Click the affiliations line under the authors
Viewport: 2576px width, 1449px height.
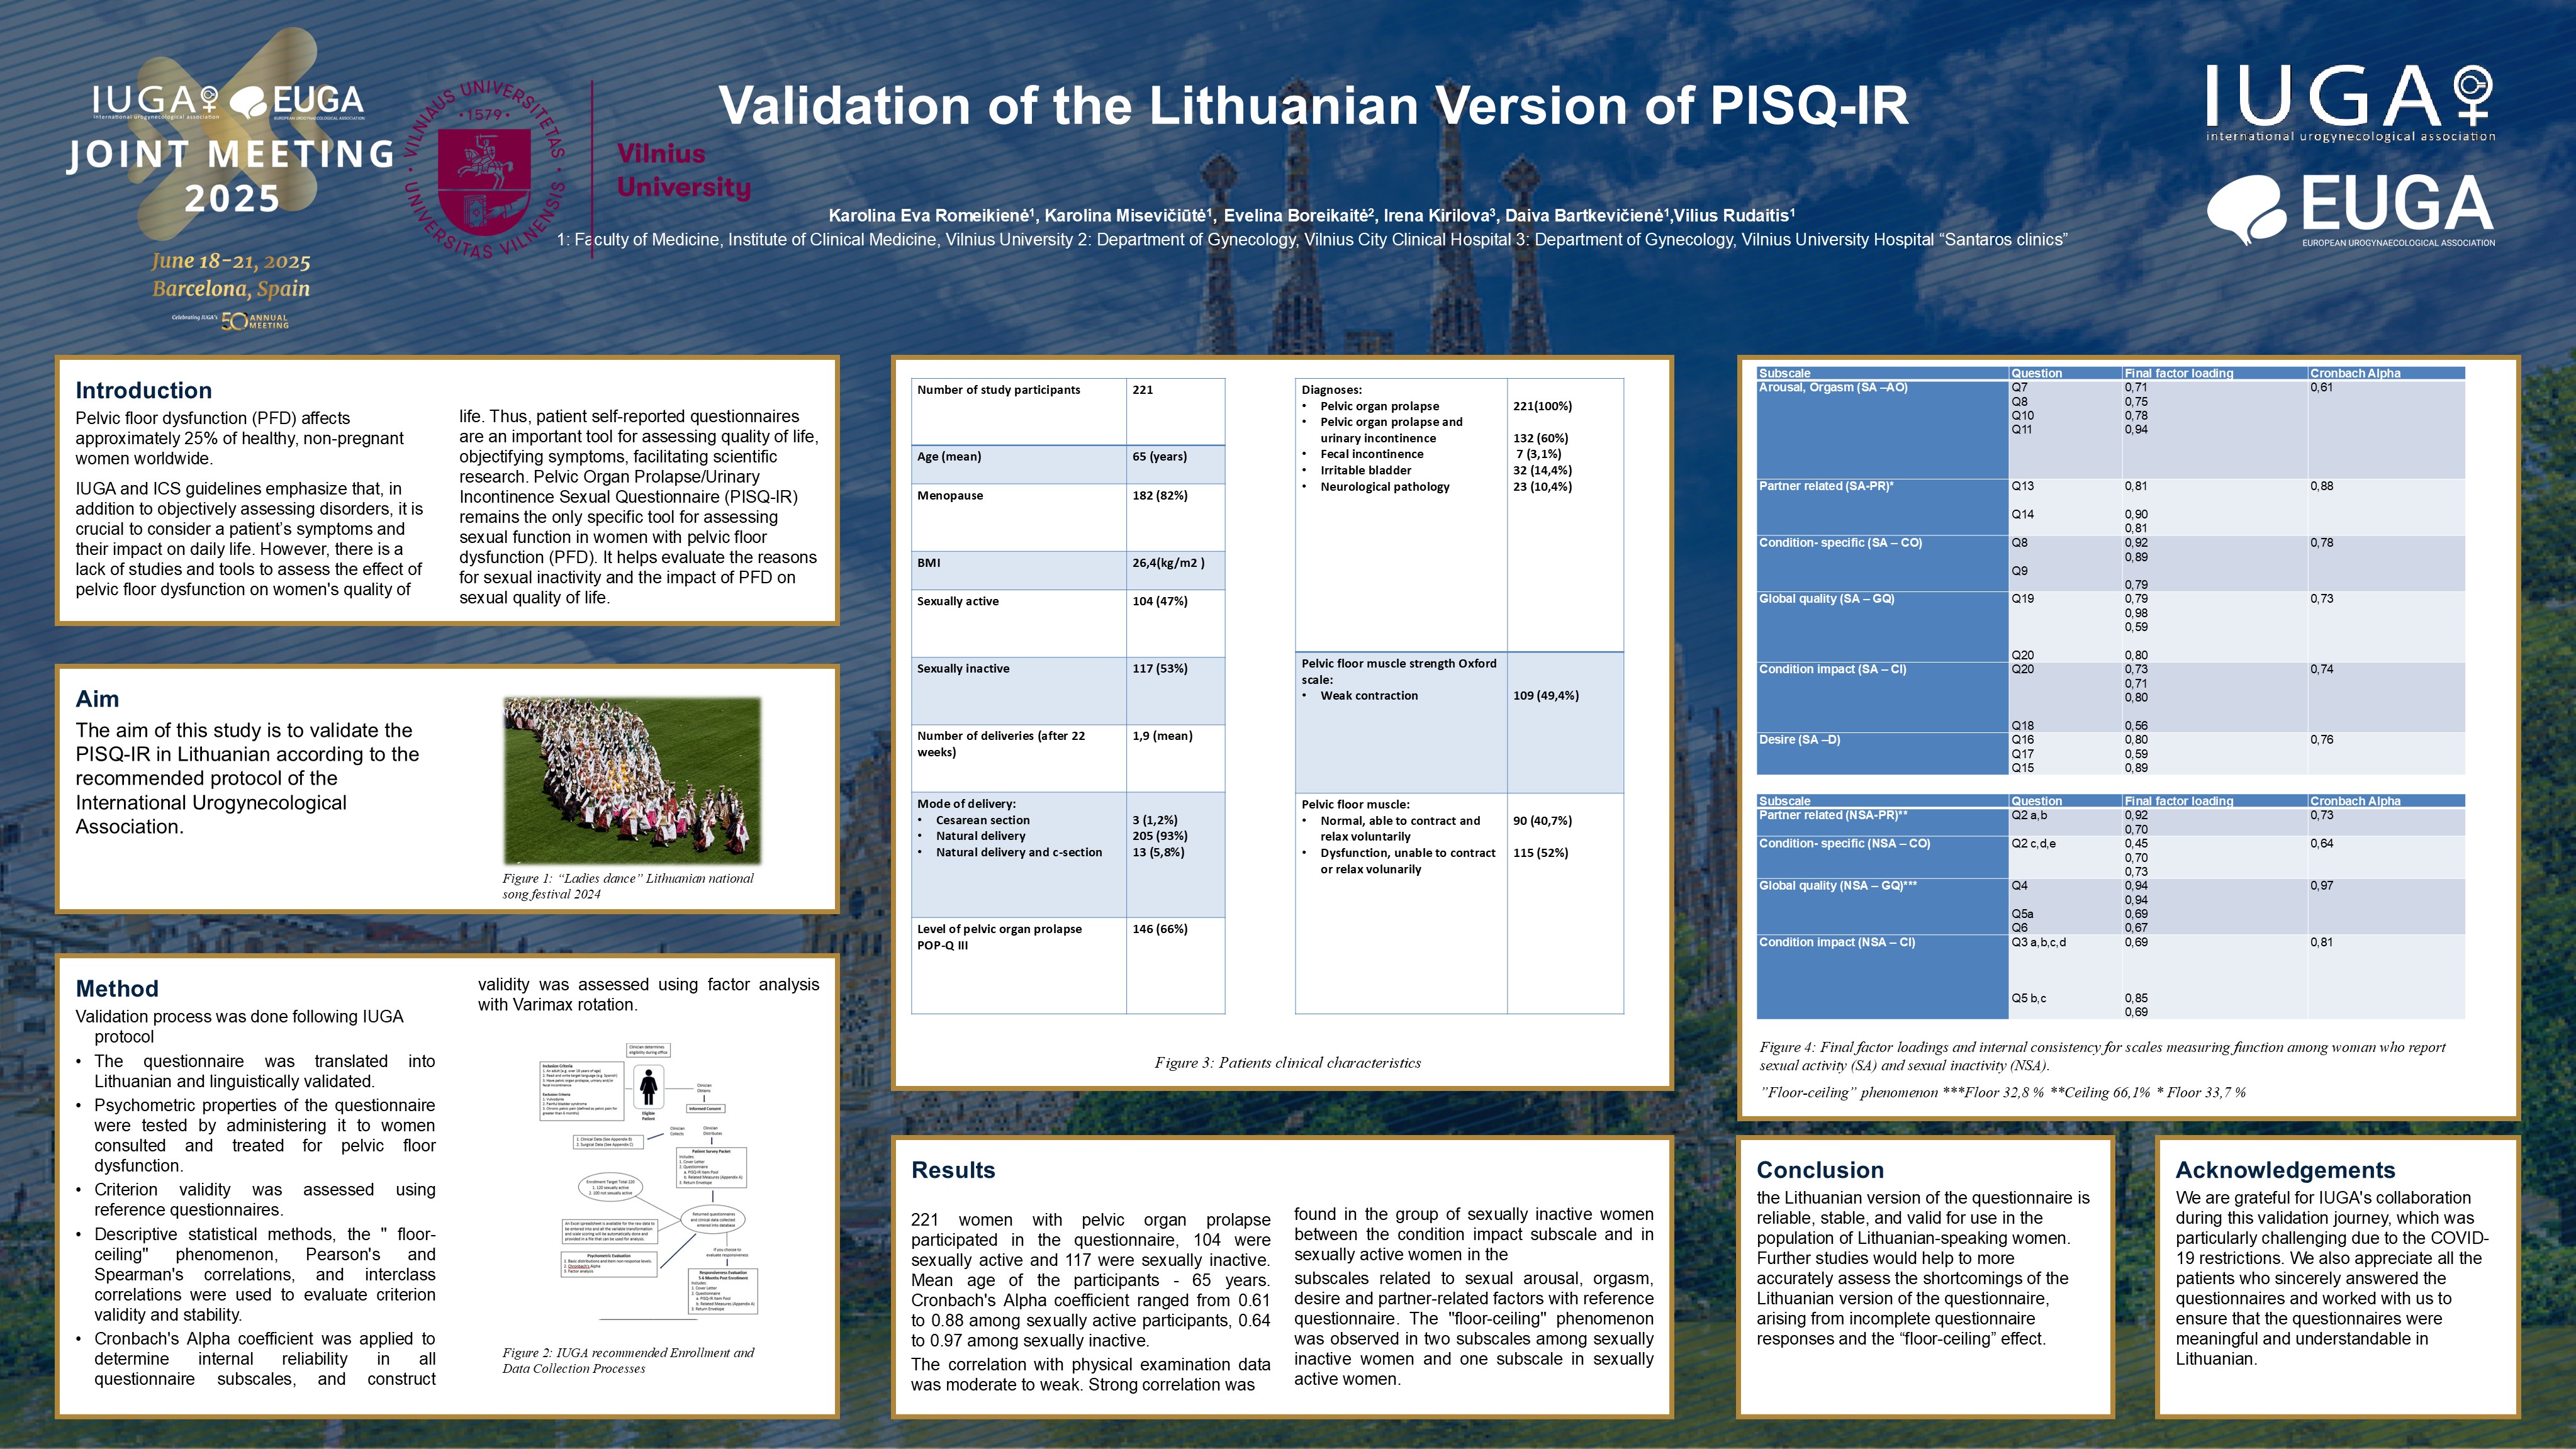(x=1312, y=240)
